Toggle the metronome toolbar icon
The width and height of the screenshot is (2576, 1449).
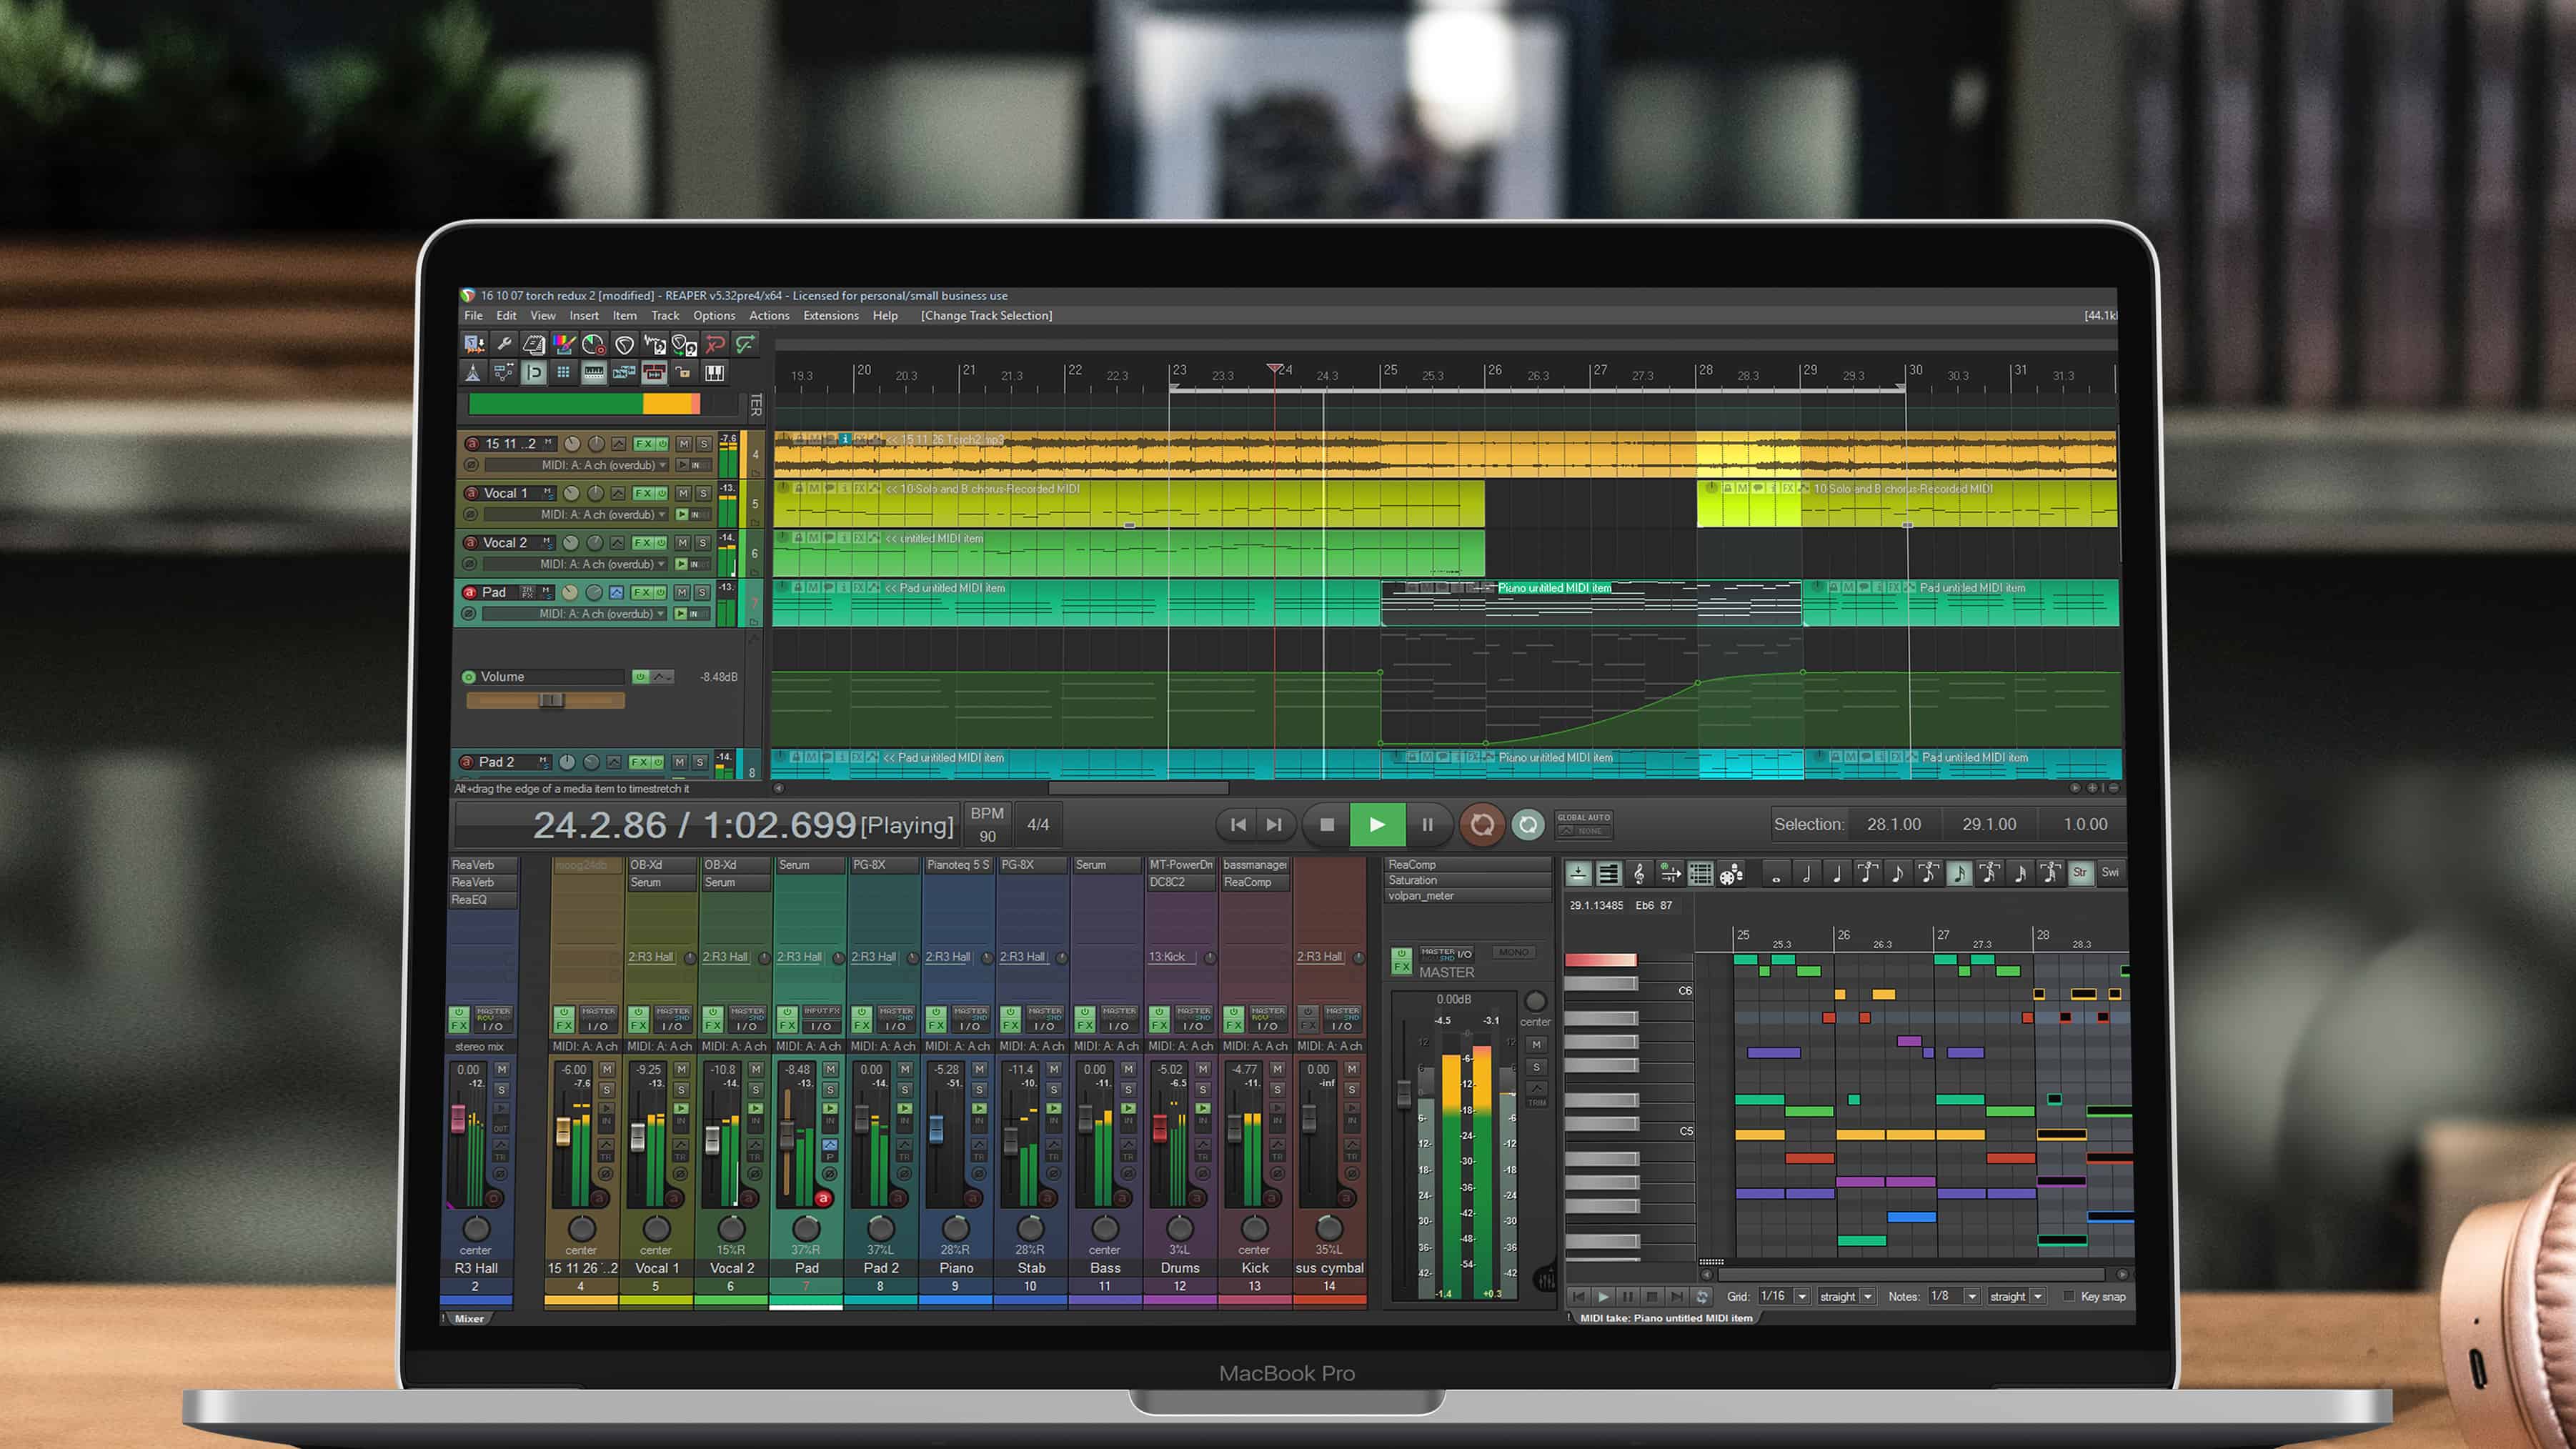tap(474, 373)
